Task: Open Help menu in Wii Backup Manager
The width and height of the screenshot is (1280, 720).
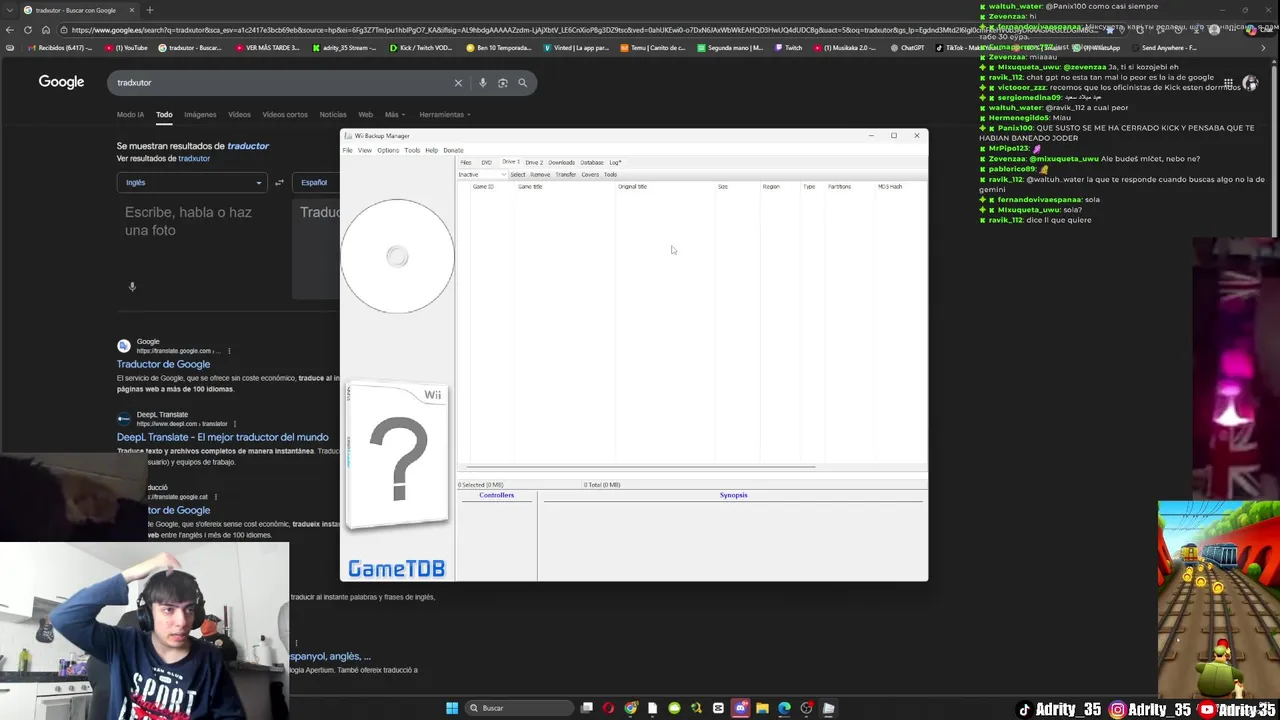Action: point(431,150)
